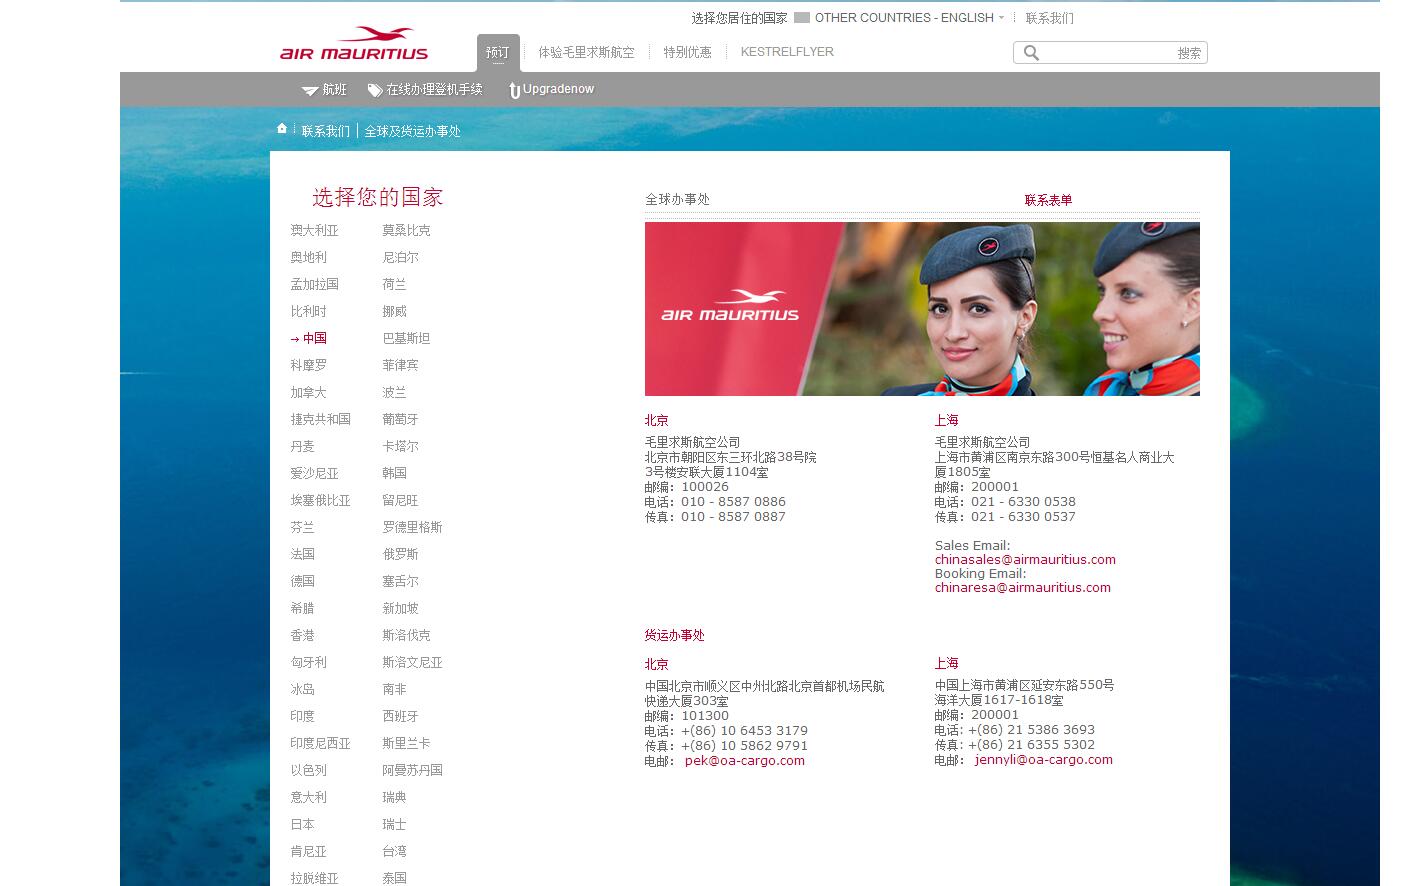Click the search input field

click(x=1108, y=53)
